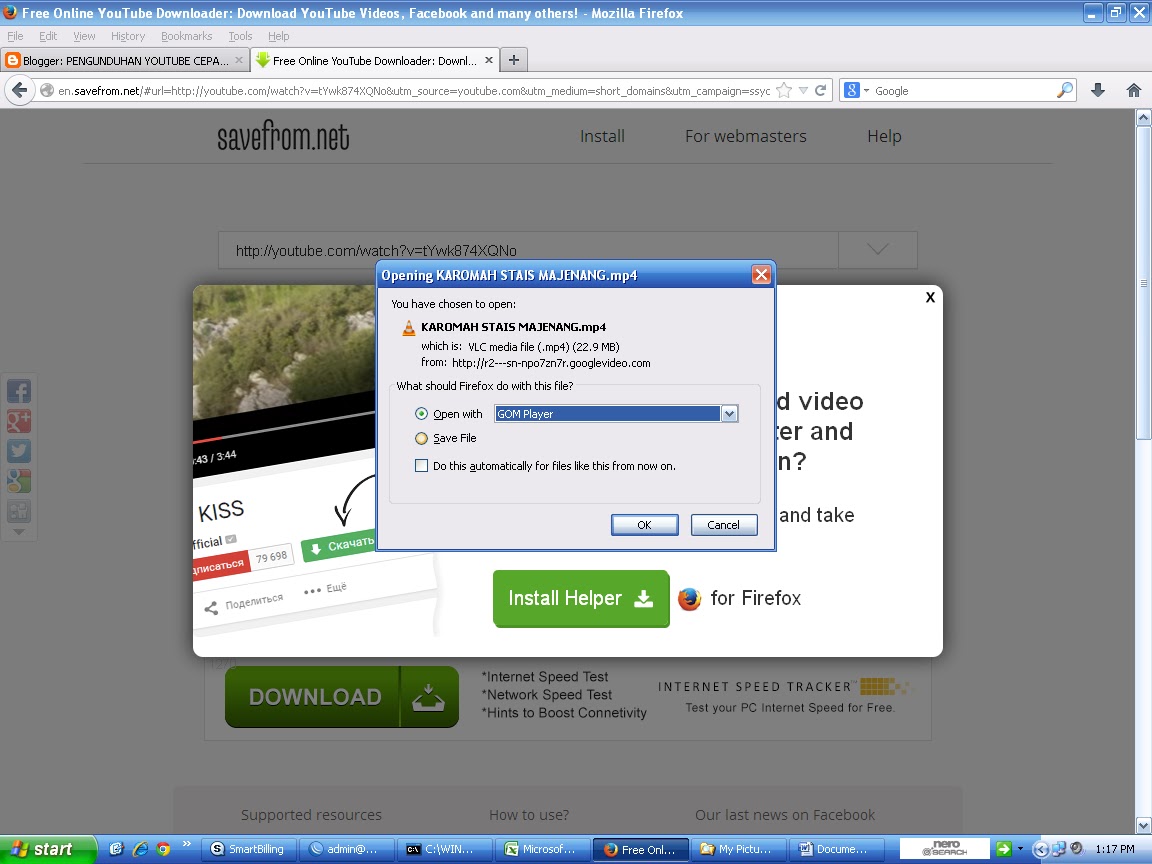Image resolution: width=1152 pixels, height=864 pixels.
Task: Expand hidden system tray icons
Action: [1040, 849]
